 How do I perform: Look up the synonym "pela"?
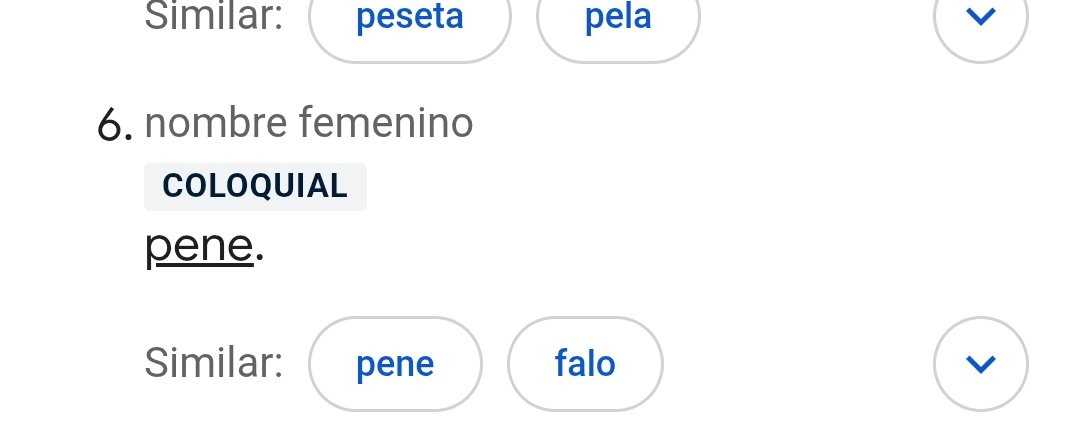coord(618,18)
